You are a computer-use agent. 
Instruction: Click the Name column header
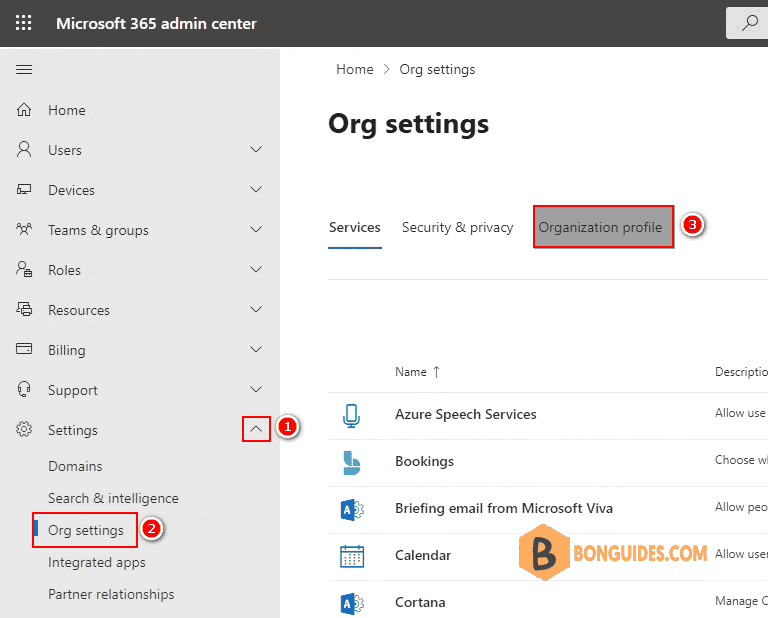tap(410, 372)
